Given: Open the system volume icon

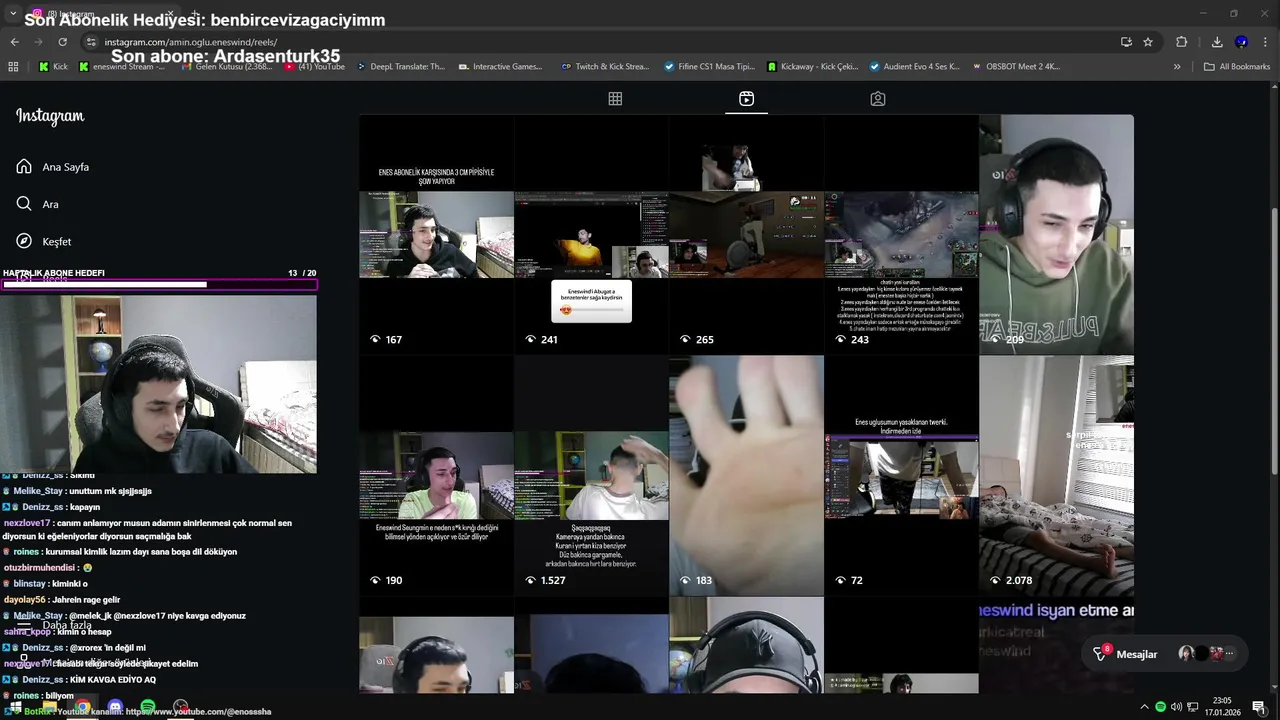Looking at the screenshot, I should [x=1176, y=707].
